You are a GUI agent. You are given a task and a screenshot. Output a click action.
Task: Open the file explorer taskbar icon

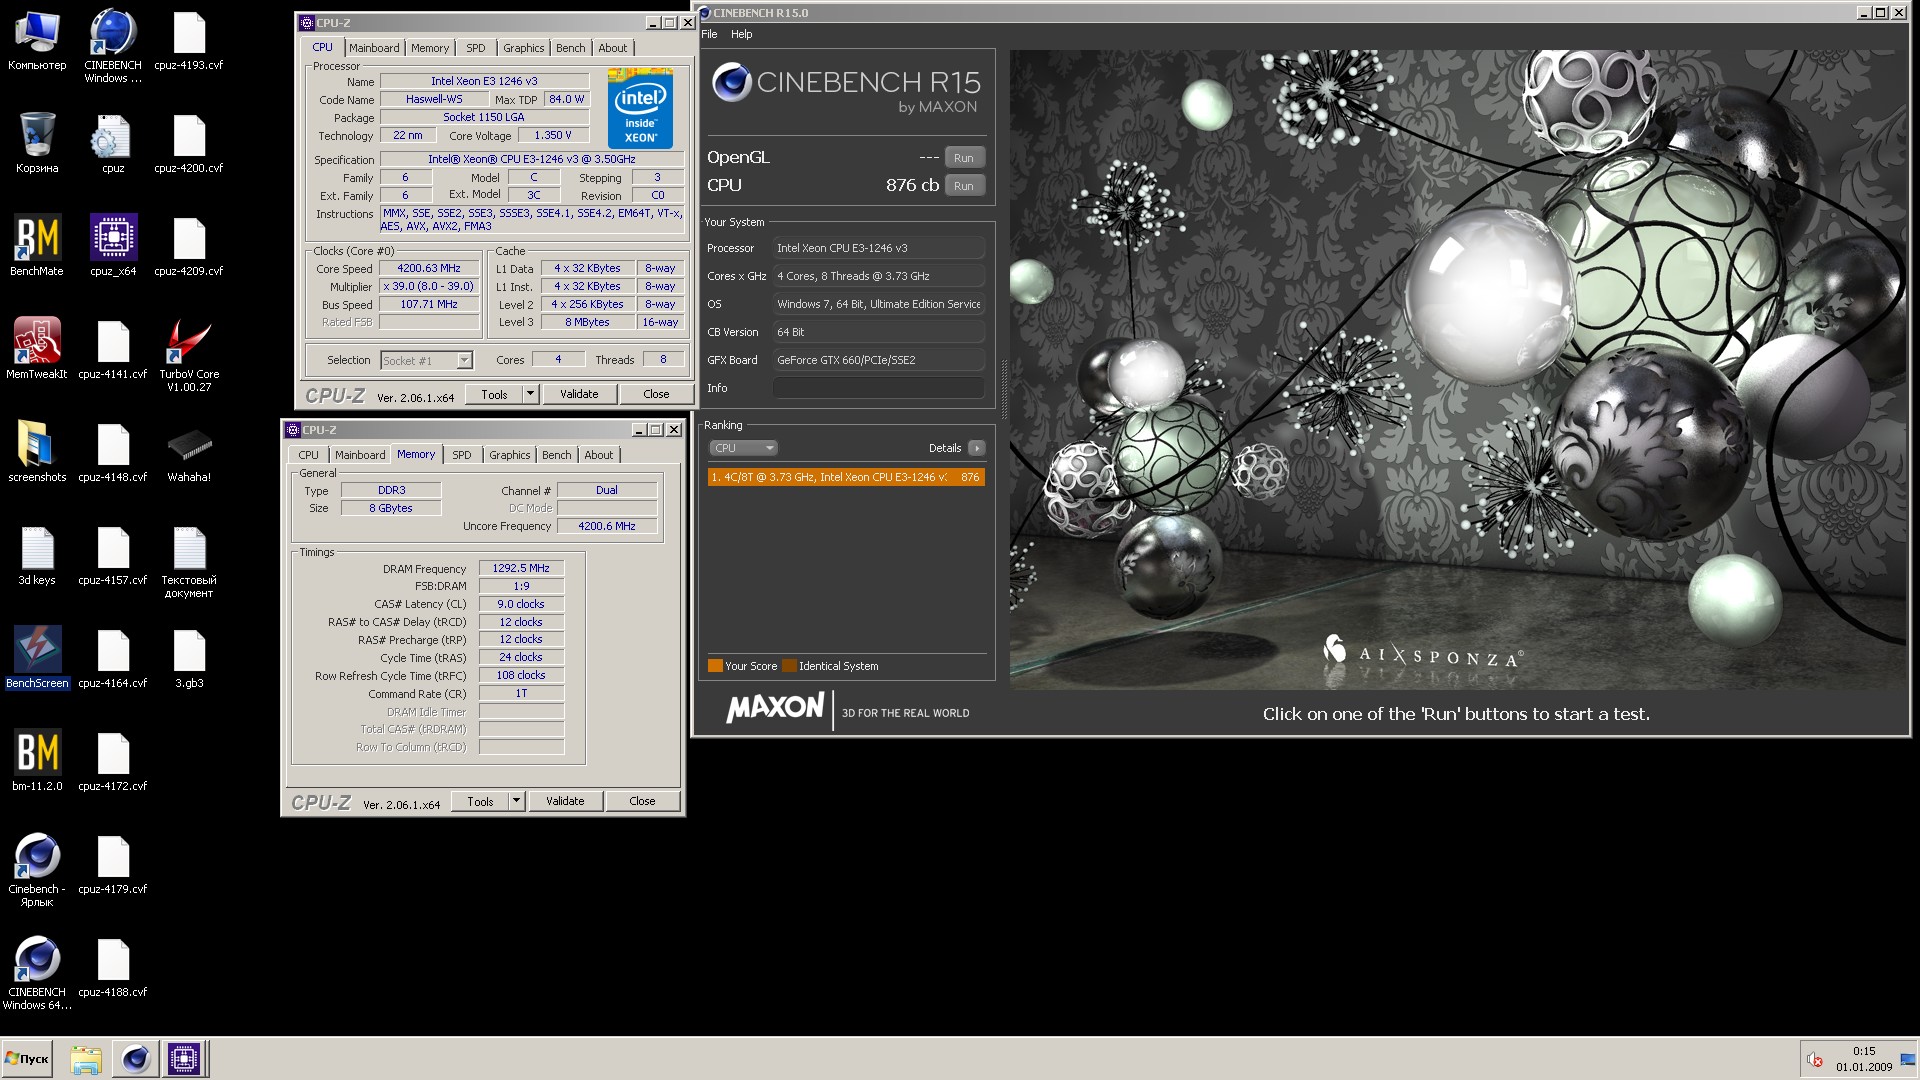click(86, 1058)
